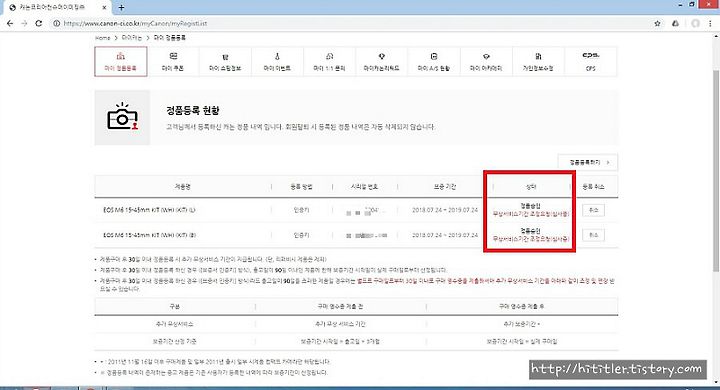Click the 시리얼 번호 column header

(364, 187)
